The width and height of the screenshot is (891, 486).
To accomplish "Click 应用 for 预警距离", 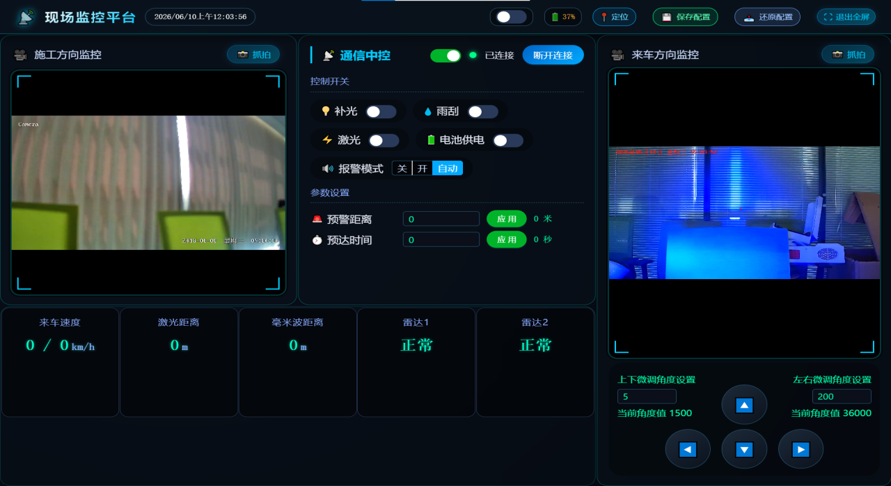I will [506, 219].
